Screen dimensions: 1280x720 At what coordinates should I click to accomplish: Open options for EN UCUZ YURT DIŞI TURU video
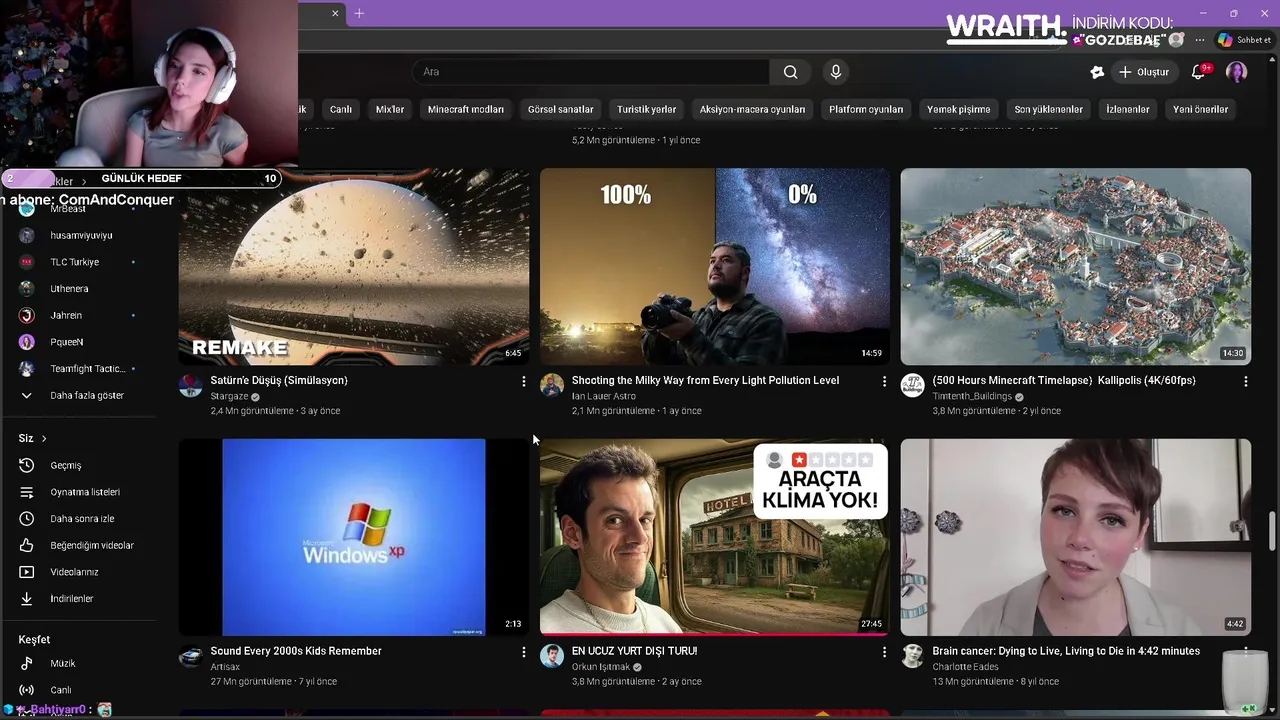884,652
